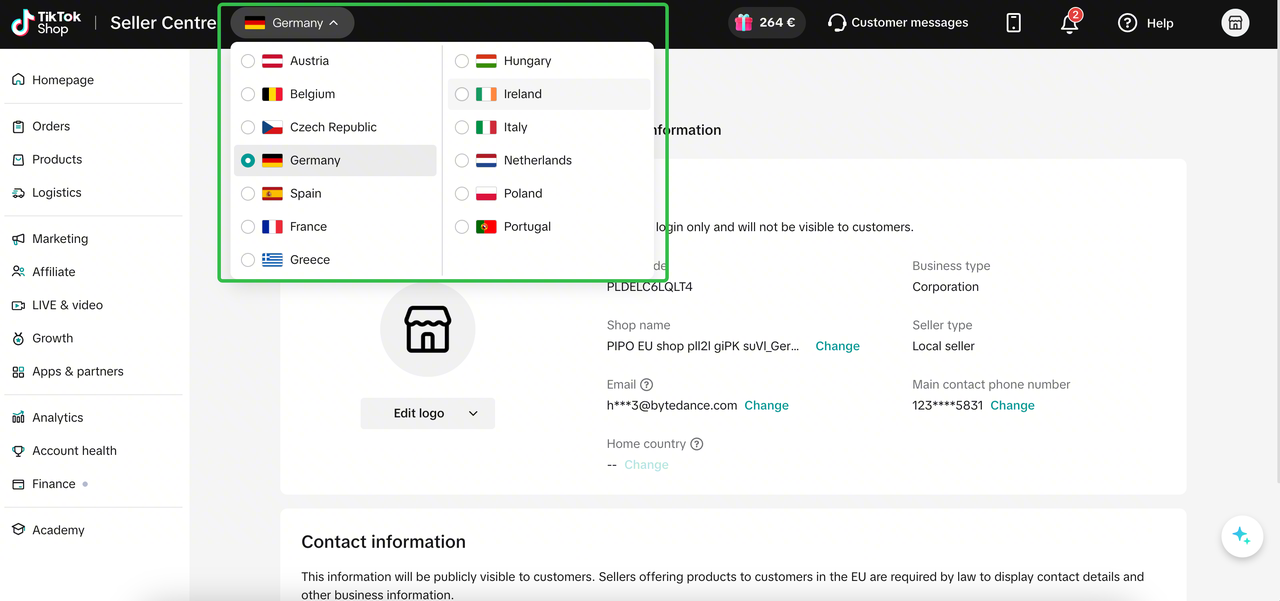The height and width of the screenshot is (601, 1280).
Task: Click Change next to phone number
Action: click(1012, 405)
